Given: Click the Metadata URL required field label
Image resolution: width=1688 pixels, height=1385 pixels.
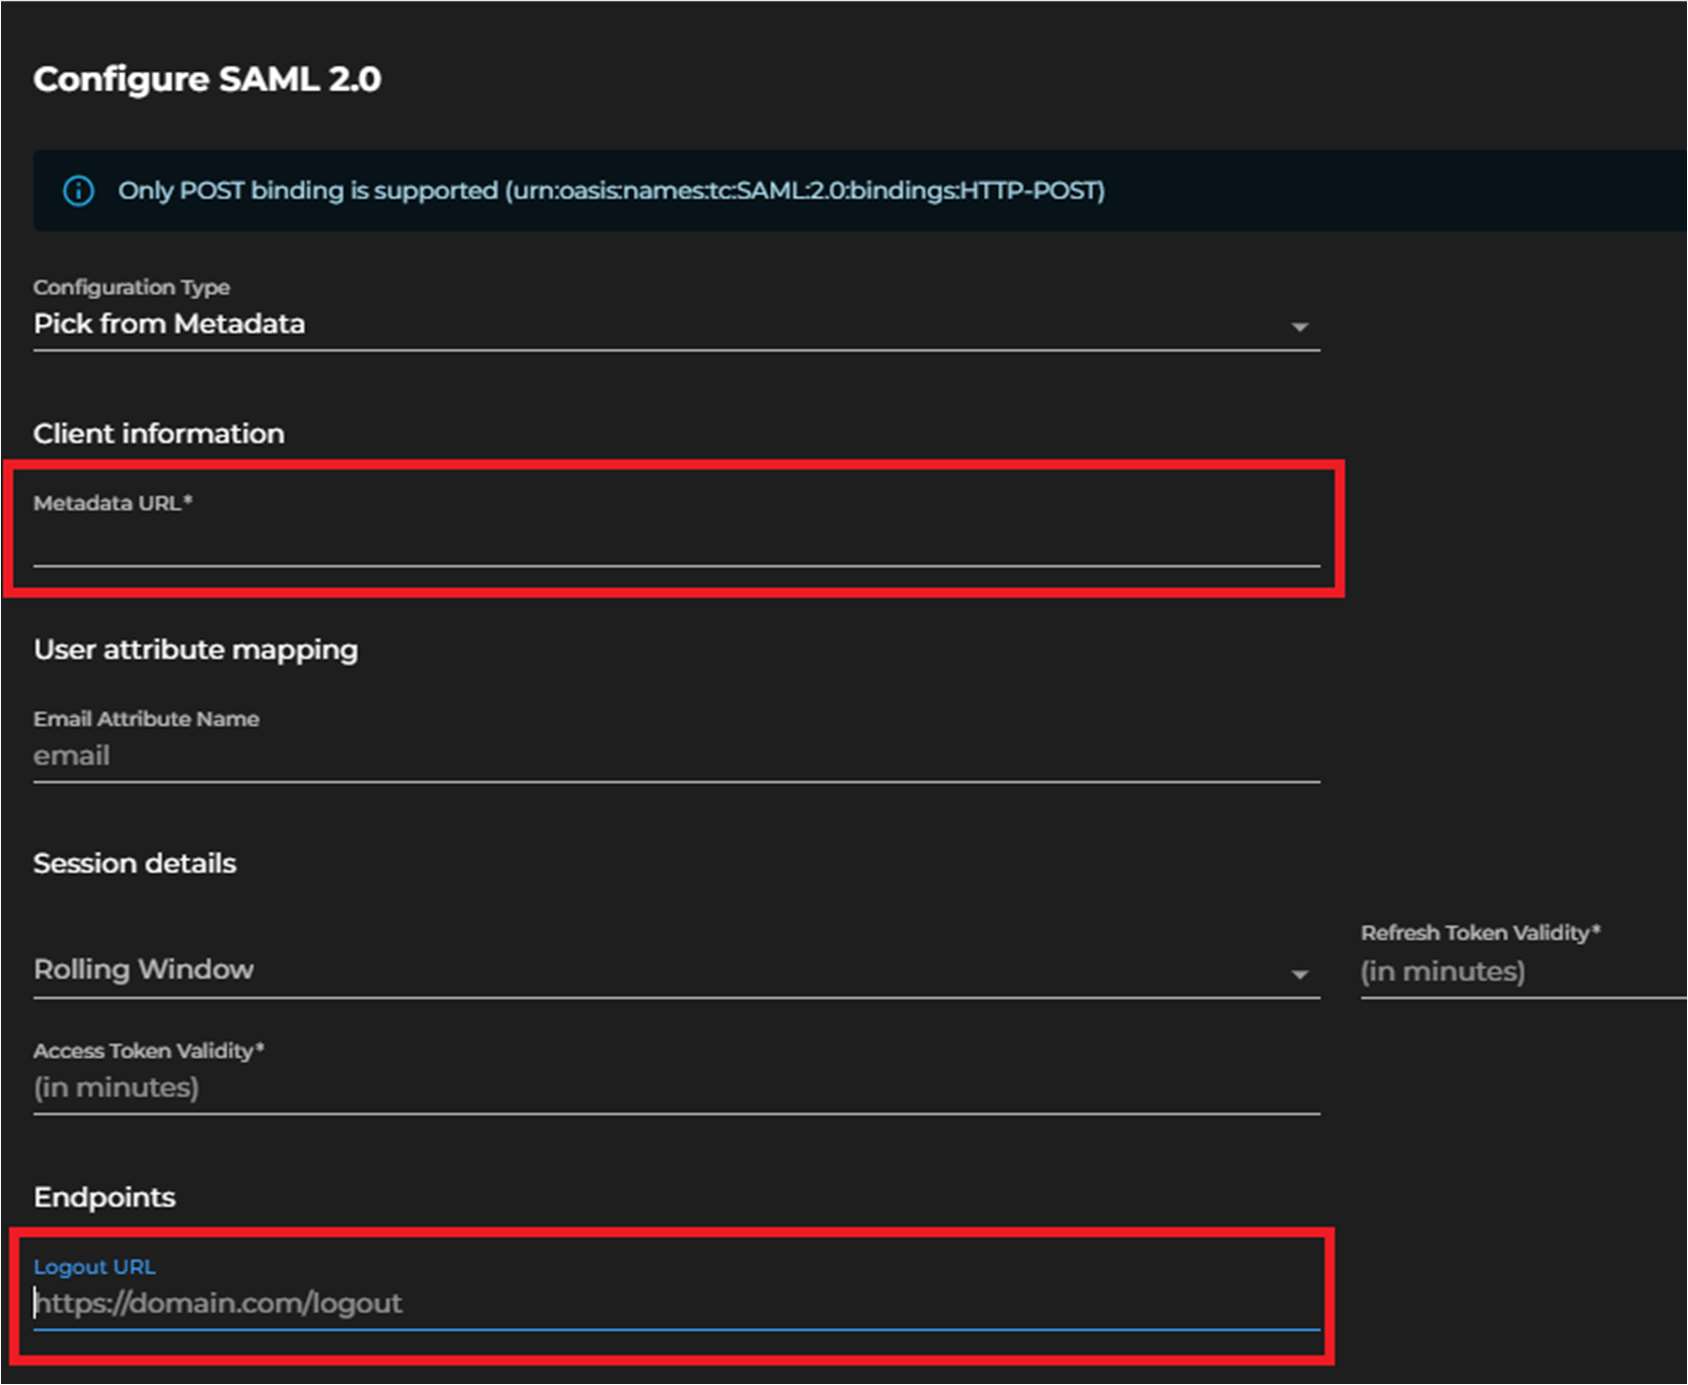Looking at the screenshot, I should tap(115, 503).
